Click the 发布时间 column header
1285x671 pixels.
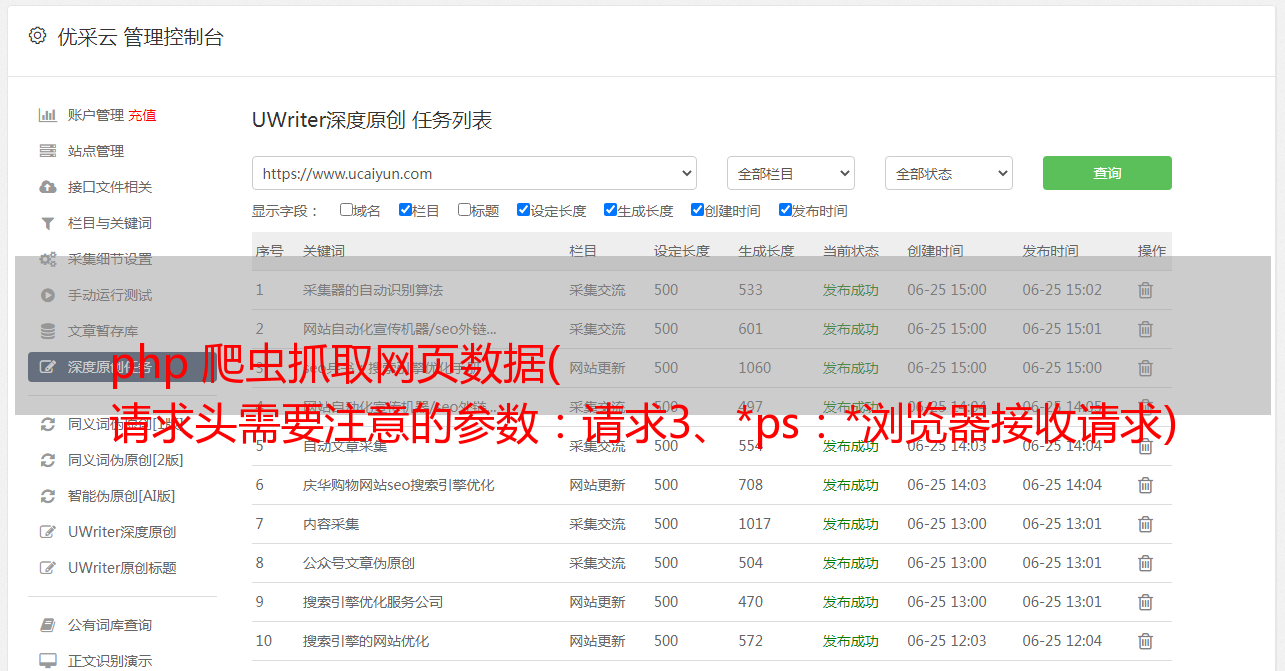1050,251
